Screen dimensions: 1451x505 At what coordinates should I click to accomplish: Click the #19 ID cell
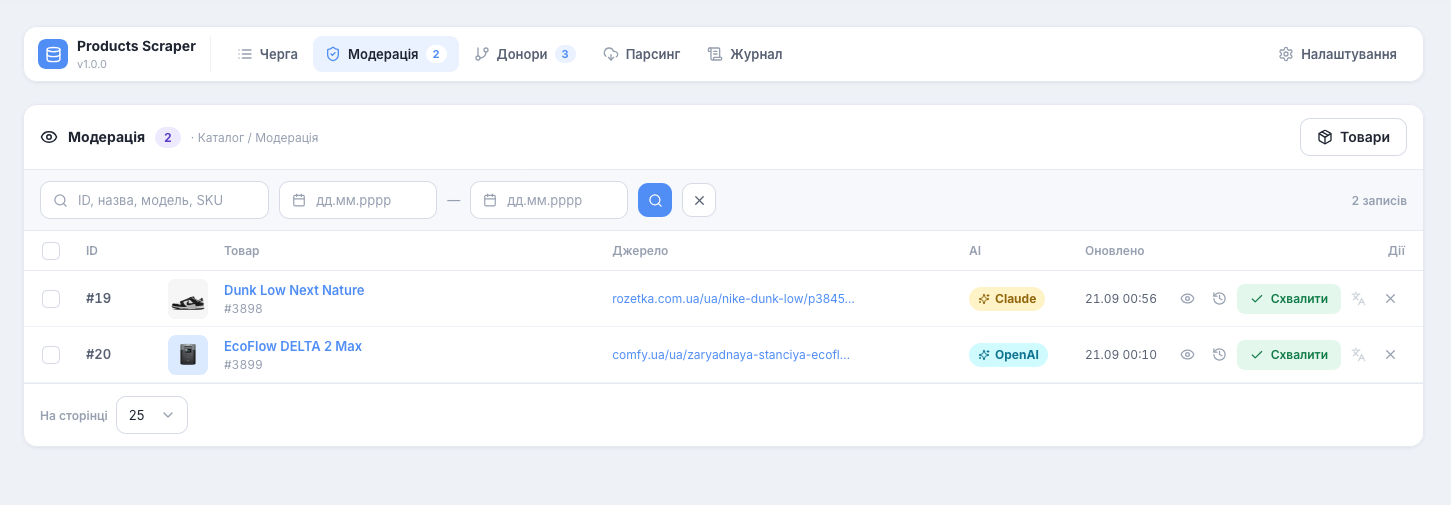click(x=98, y=299)
